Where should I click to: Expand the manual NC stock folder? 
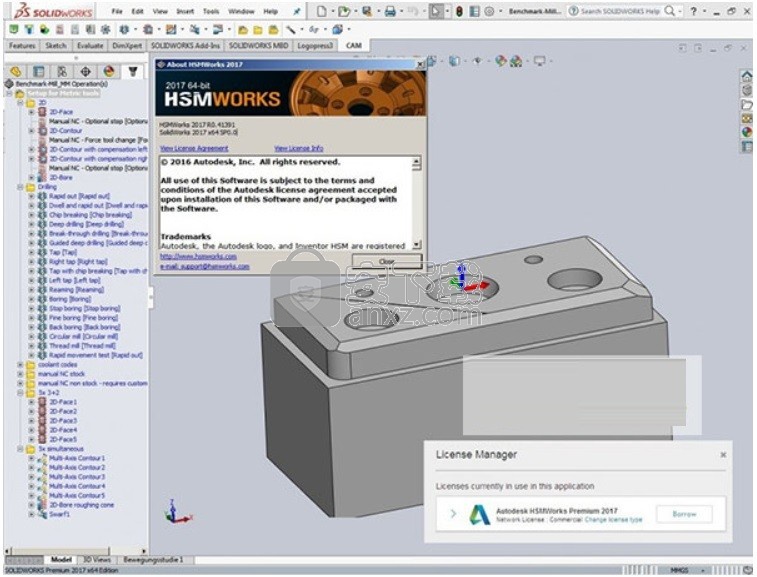coord(20,374)
